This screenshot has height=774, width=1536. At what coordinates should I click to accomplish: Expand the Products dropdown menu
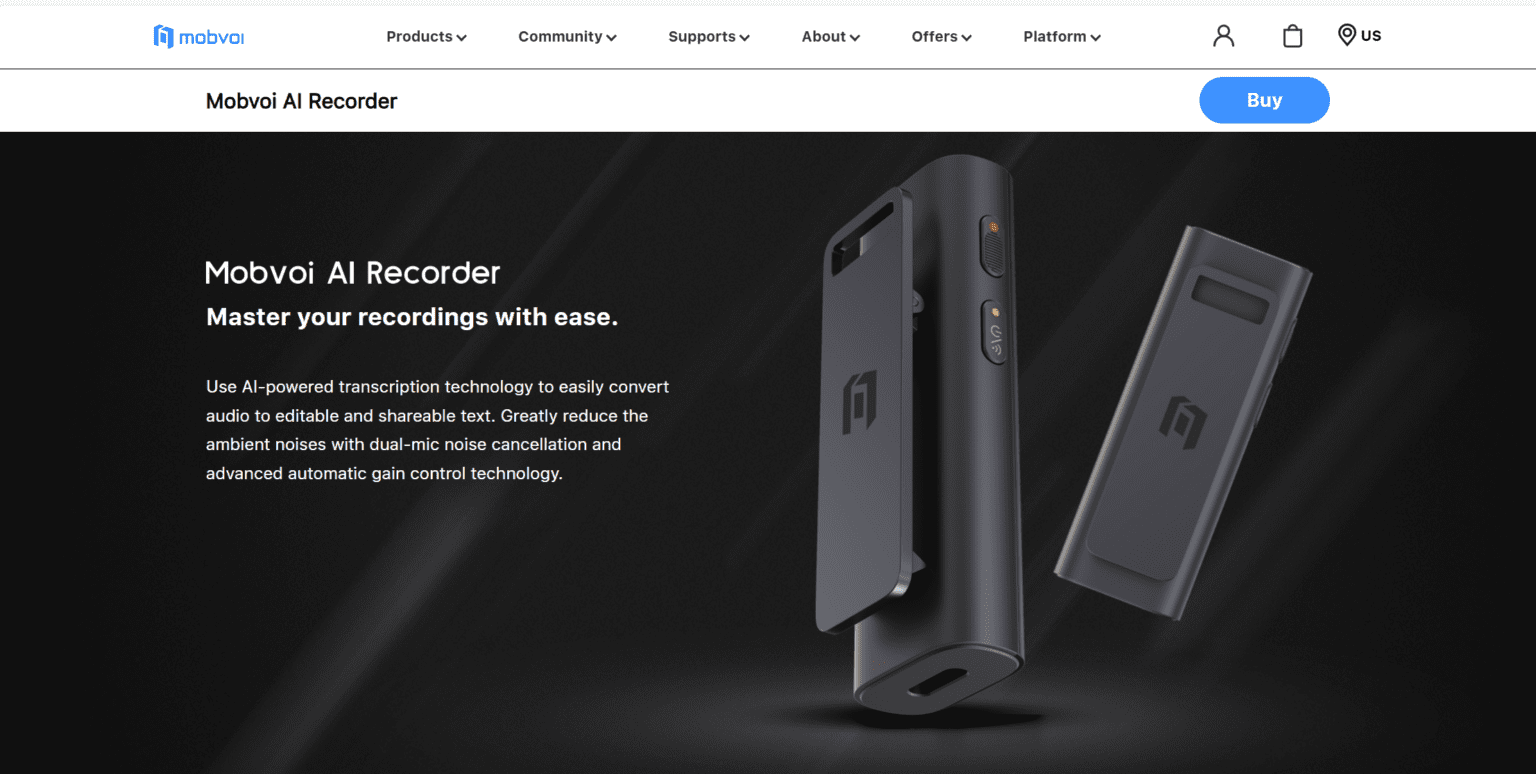pos(426,37)
